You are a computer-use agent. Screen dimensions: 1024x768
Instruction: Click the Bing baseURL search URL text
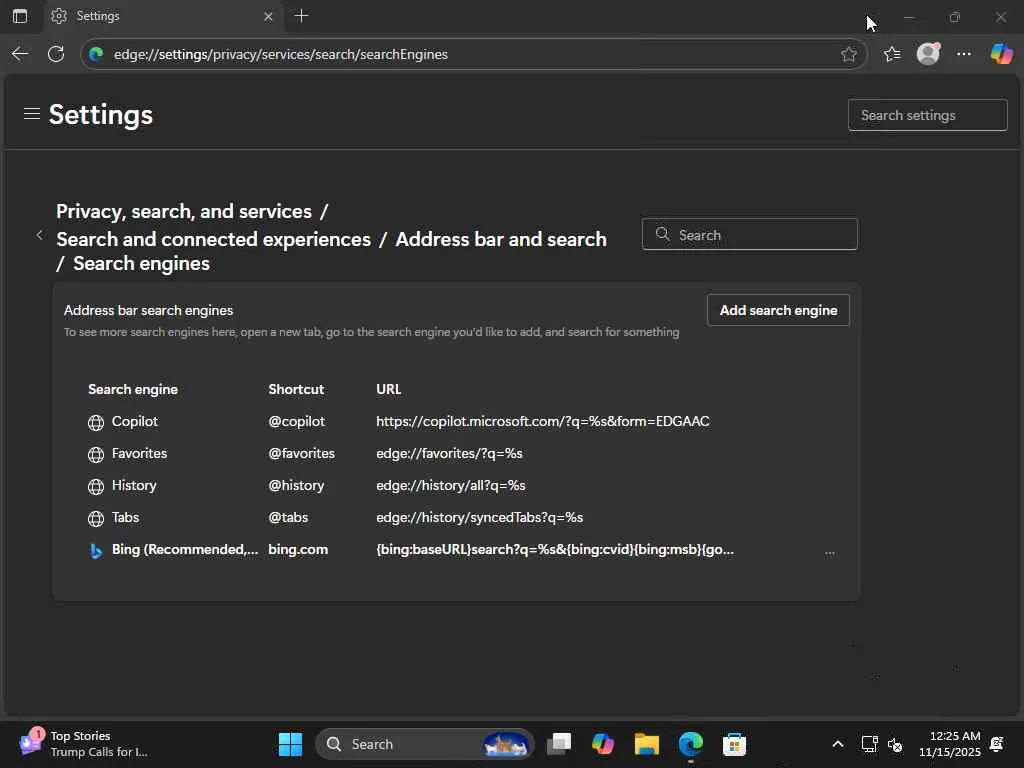point(555,549)
